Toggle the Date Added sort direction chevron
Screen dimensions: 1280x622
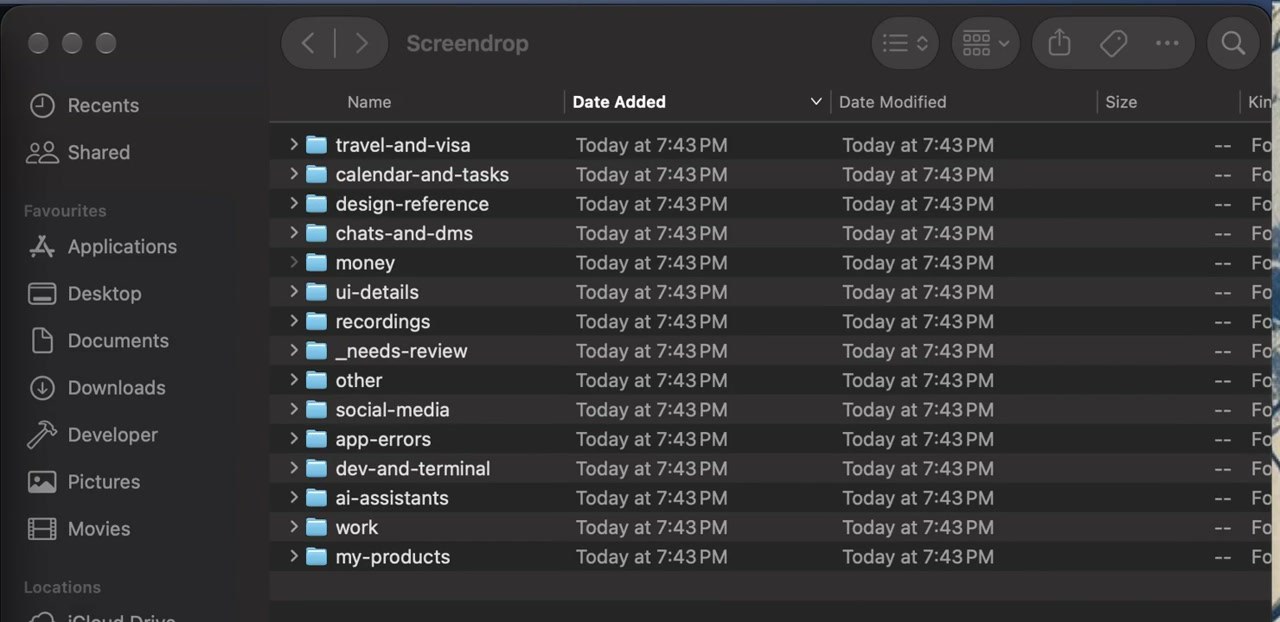pyautogui.click(x=816, y=102)
